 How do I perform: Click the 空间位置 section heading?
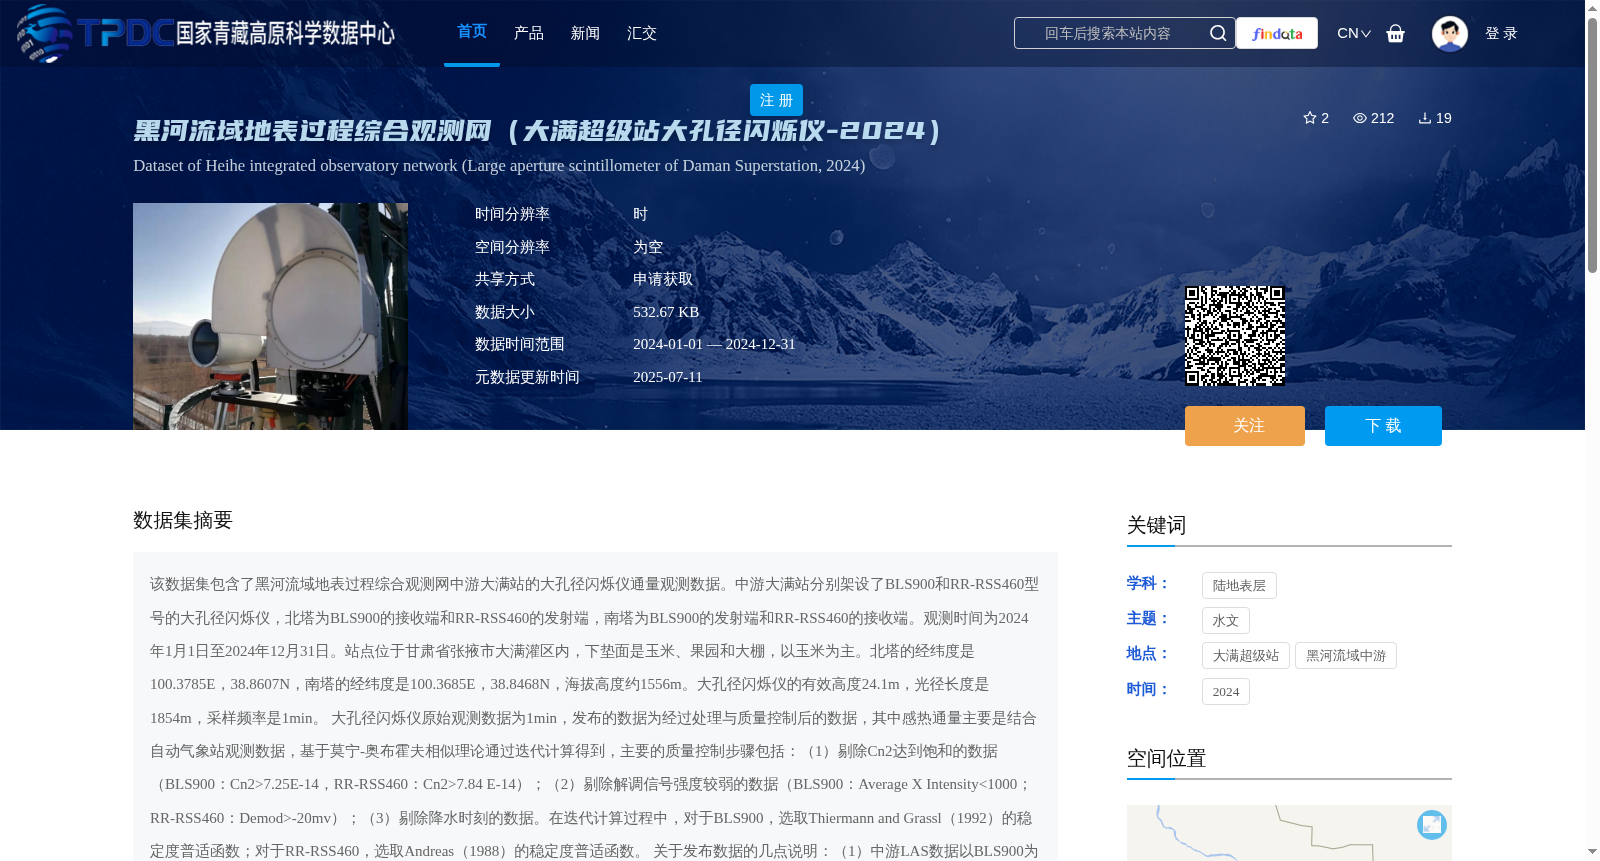[1166, 758]
